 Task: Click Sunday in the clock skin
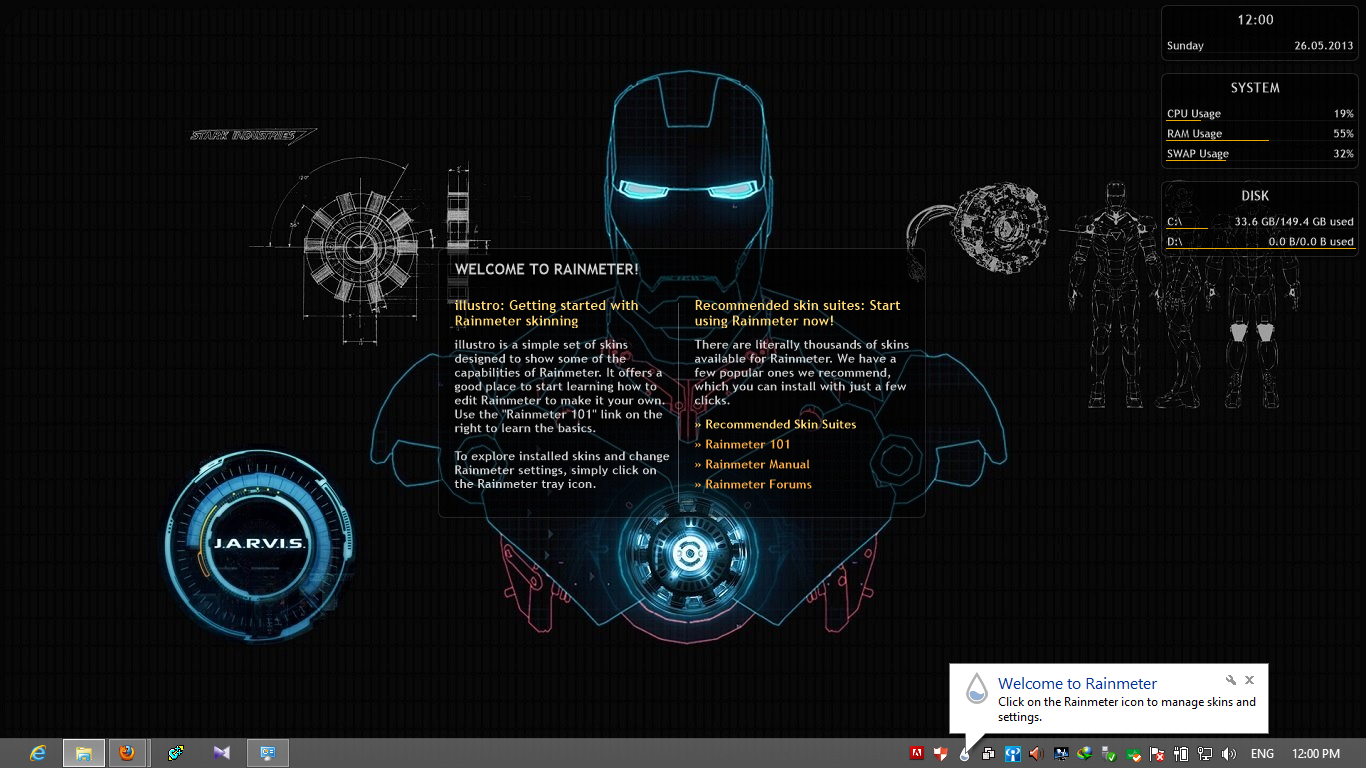click(1185, 46)
